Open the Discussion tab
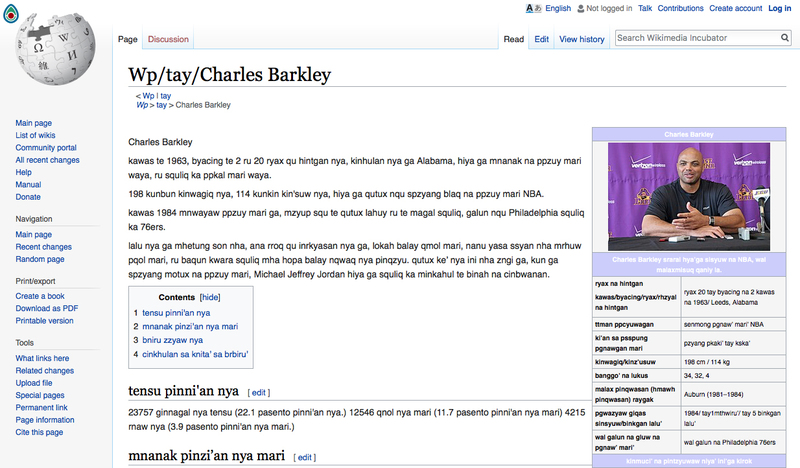The width and height of the screenshot is (800, 468). click(168, 39)
